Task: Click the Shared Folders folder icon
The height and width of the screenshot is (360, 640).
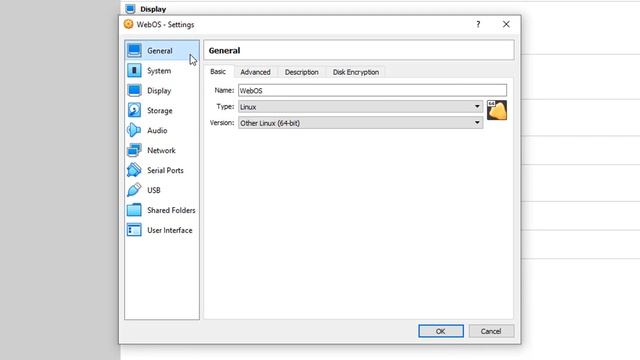Action: [x=134, y=210]
